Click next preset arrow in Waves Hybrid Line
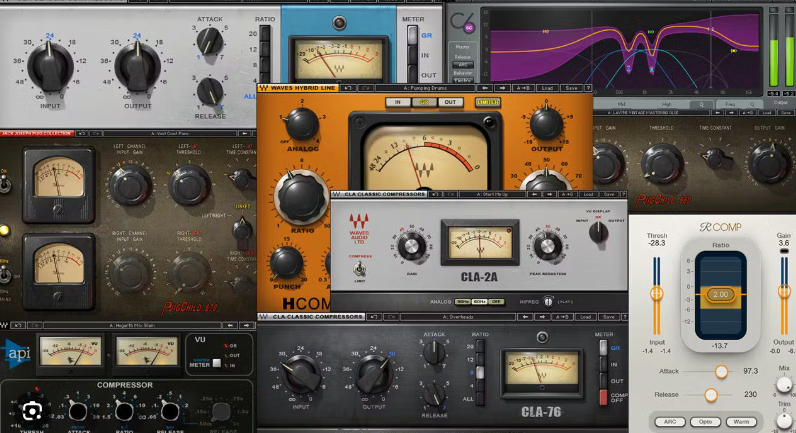This screenshot has height=433, width=796. 503,88
